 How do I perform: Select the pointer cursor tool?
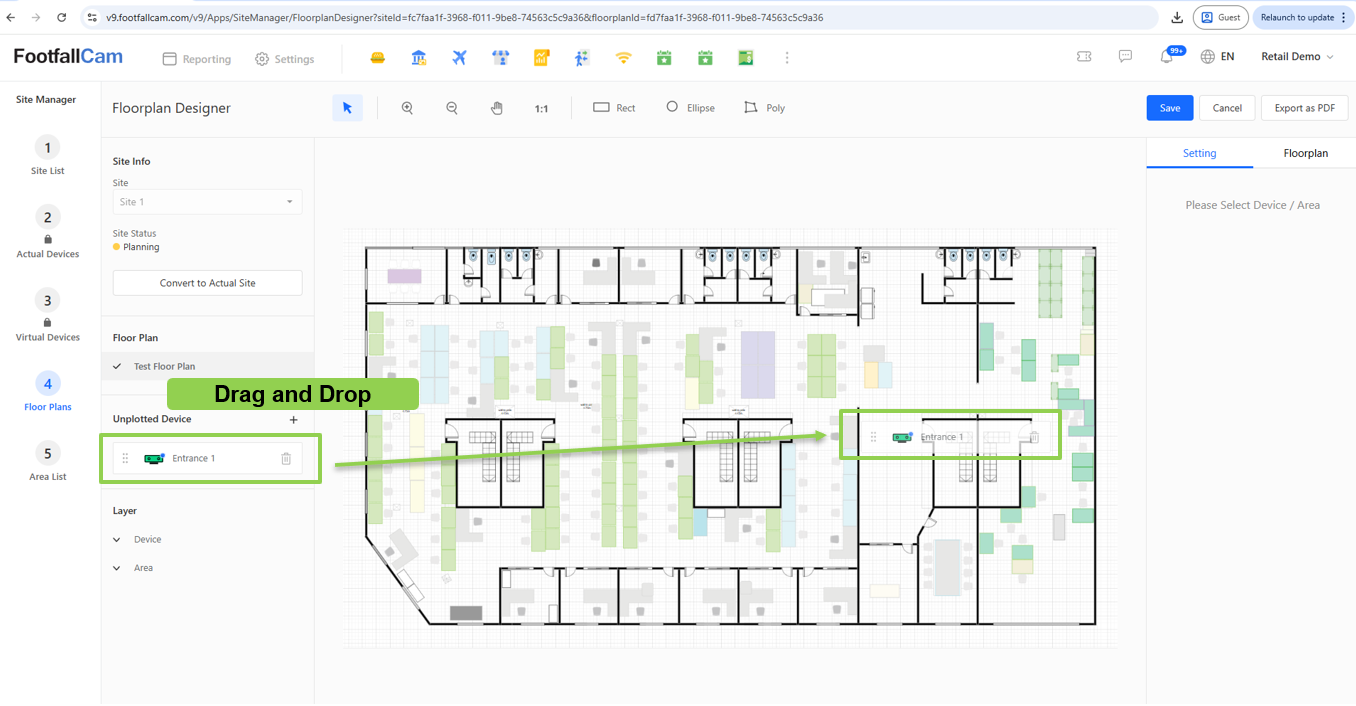pyautogui.click(x=347, y=108)
